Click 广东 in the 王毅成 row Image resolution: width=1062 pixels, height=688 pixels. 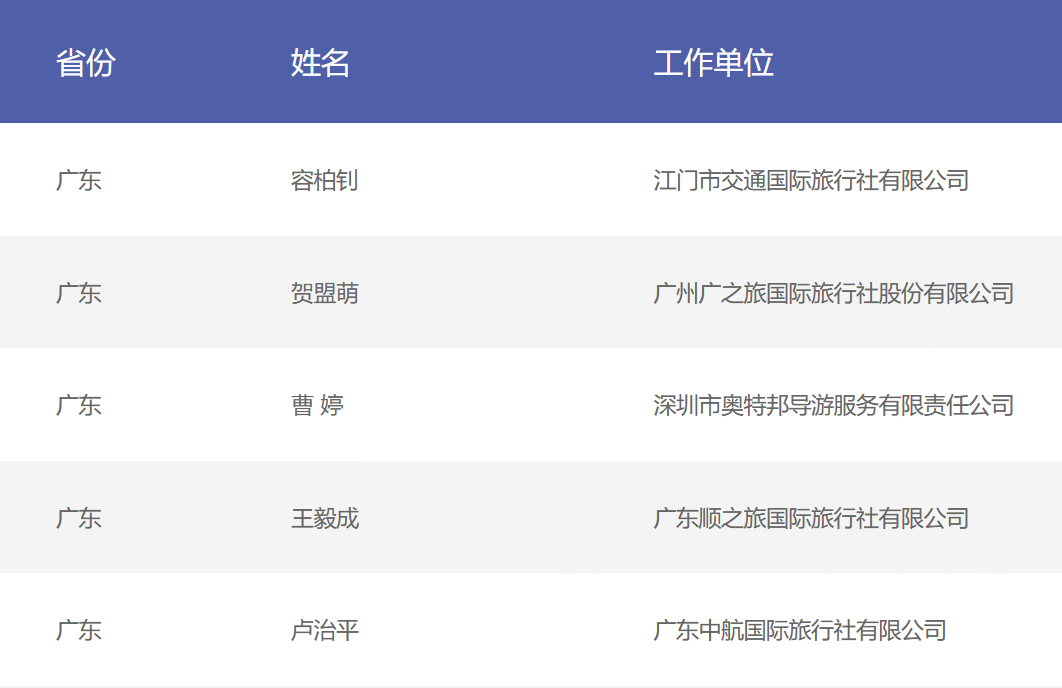pyautogui.click(x=79, y=518)
